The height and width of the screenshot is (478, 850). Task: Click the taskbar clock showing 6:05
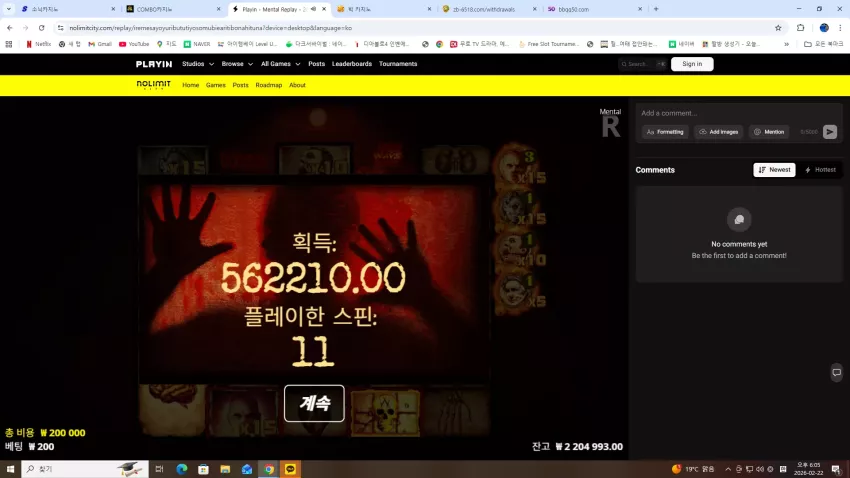tap(808, 469)
